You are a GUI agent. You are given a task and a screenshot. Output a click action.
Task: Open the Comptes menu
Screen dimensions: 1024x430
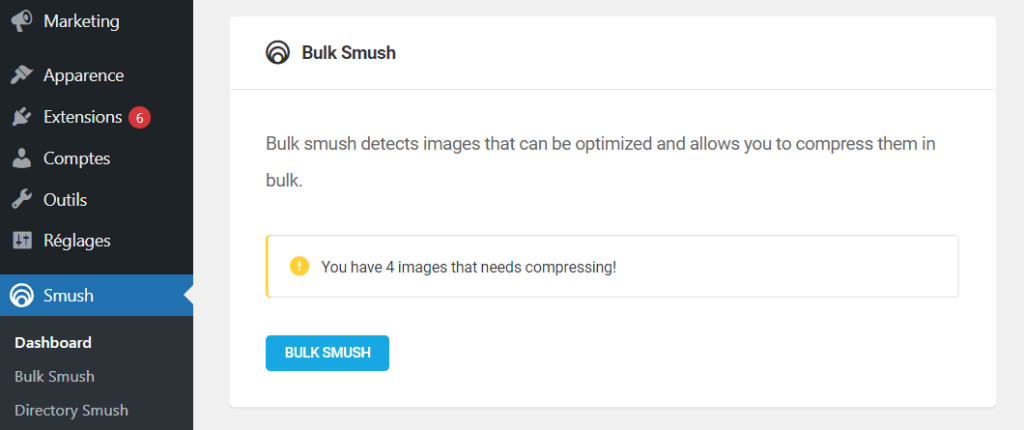pyautogui.click(x=76, y=158)
